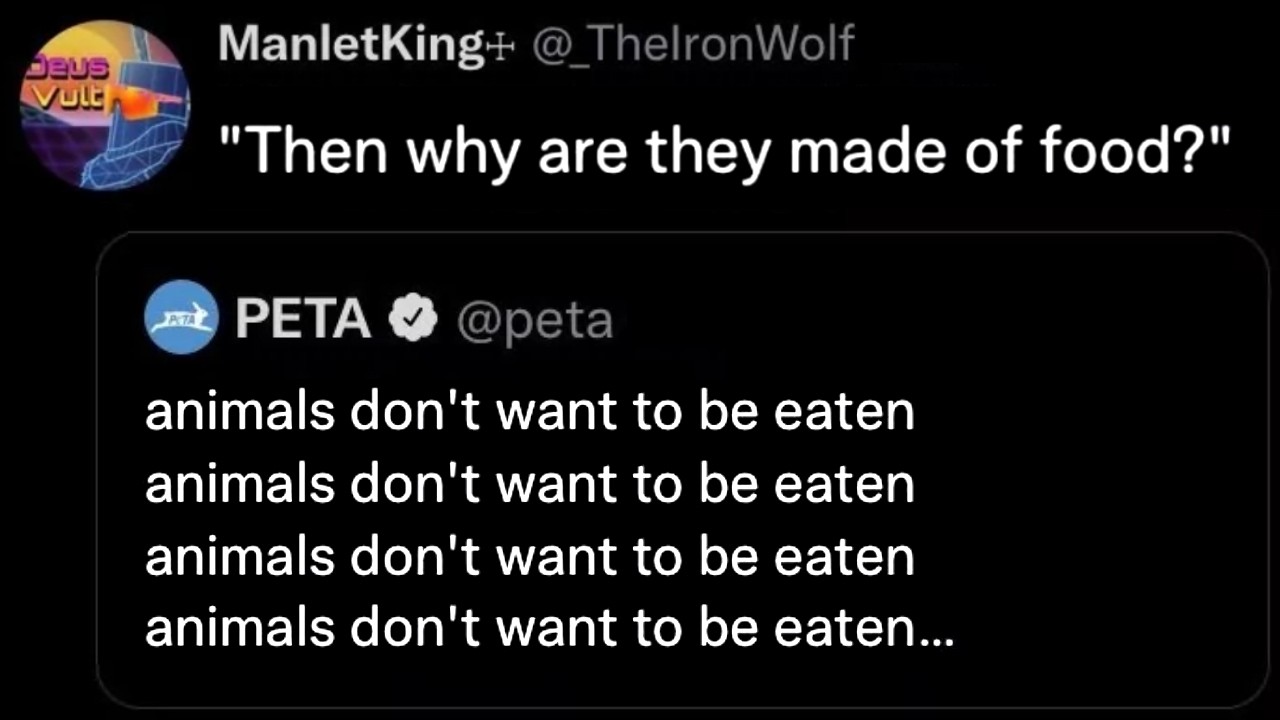Click the third line of PETA's quoted tweet

[529, 556]
